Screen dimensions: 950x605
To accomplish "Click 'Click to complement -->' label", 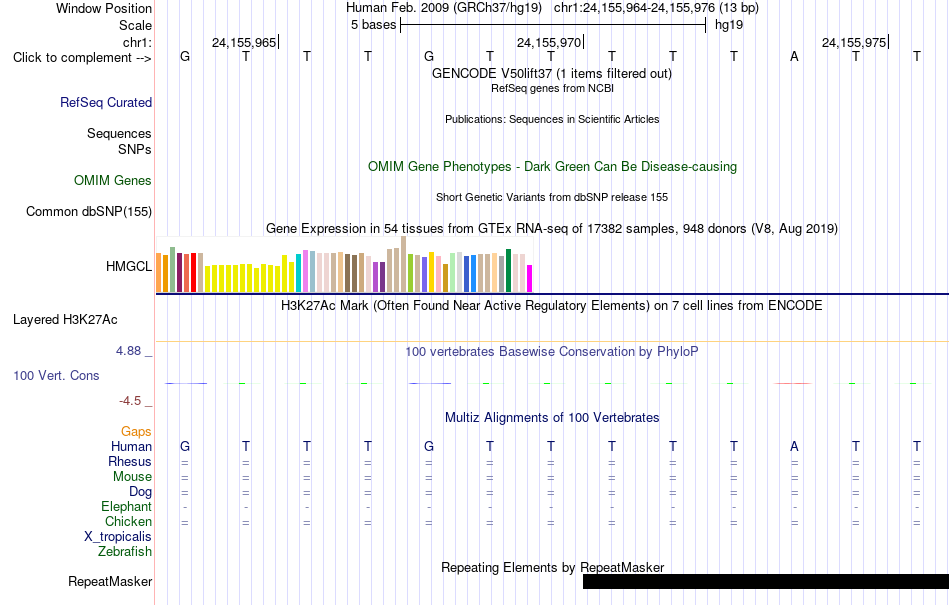I will click(x=82, y=58).
